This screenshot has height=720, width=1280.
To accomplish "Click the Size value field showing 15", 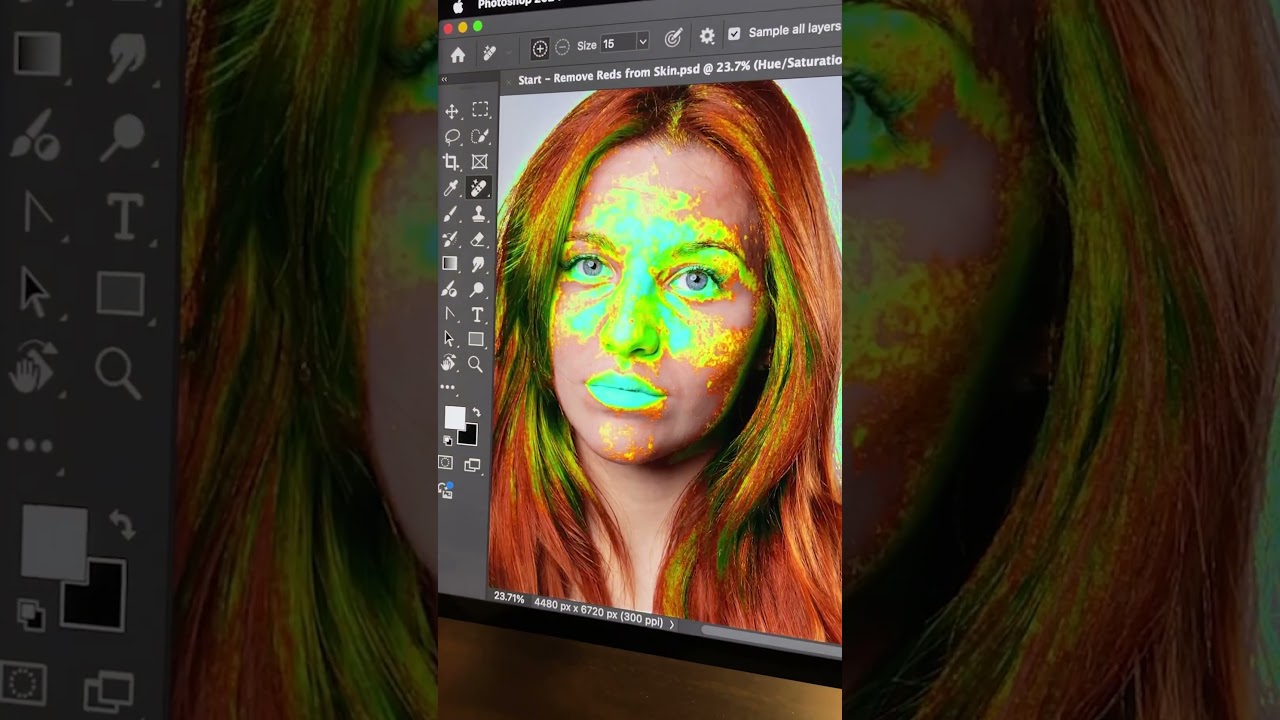I will pos(617,44).
